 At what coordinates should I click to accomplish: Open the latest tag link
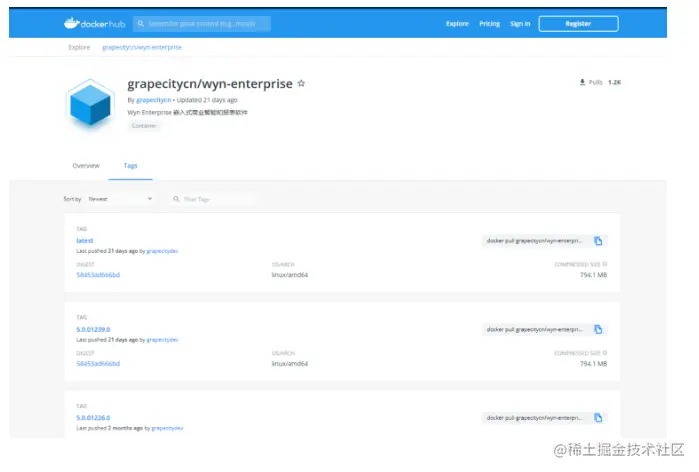(85, 241)
